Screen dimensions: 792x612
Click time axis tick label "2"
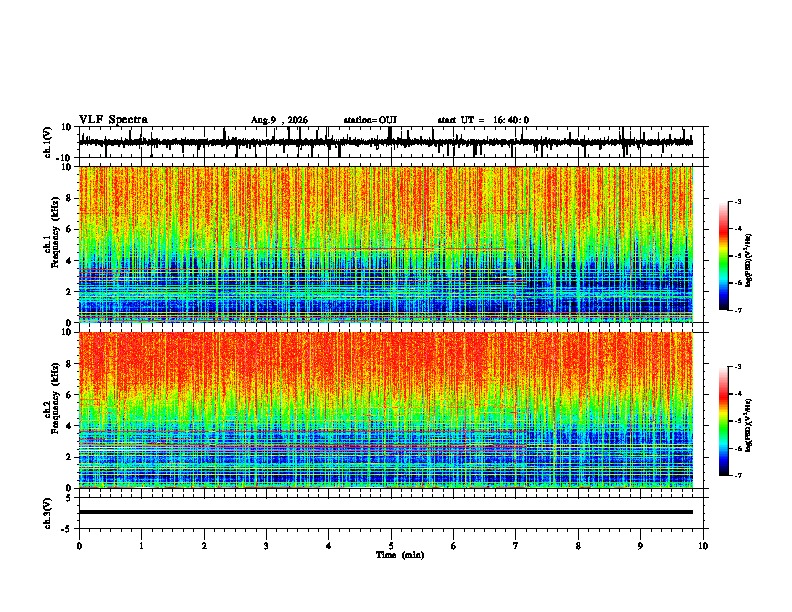(204, 546)
